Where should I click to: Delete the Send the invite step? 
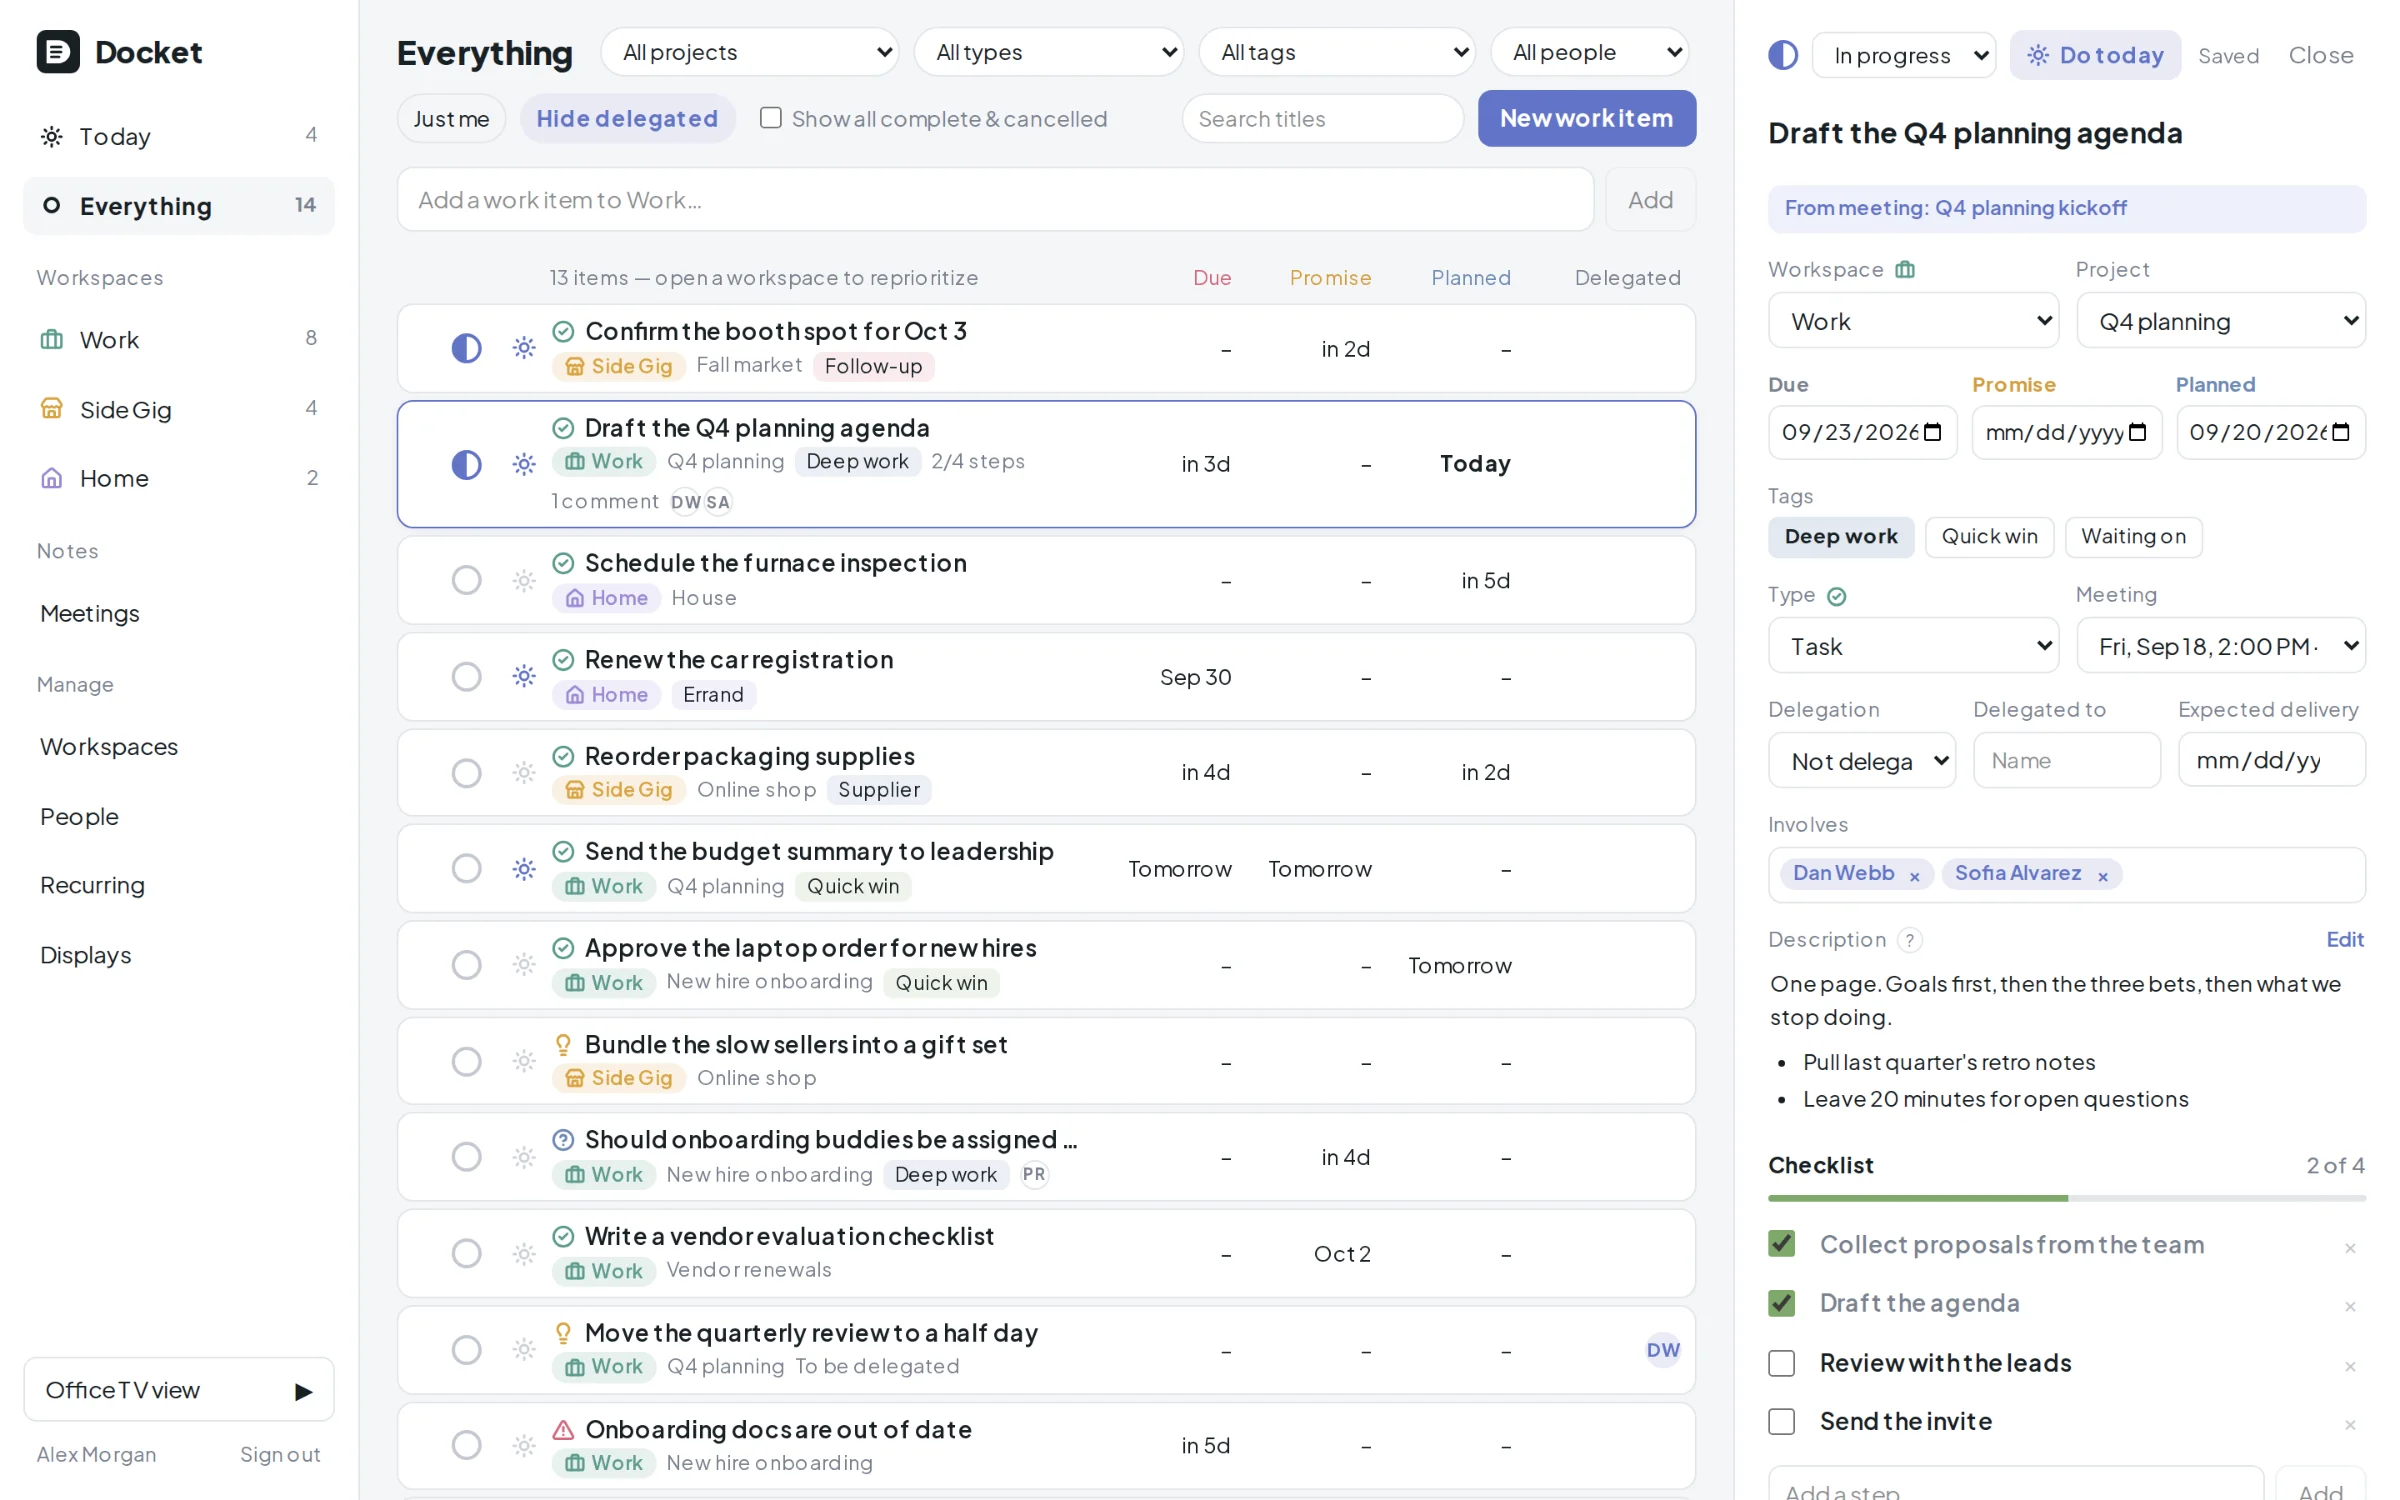[2350, 1425]
